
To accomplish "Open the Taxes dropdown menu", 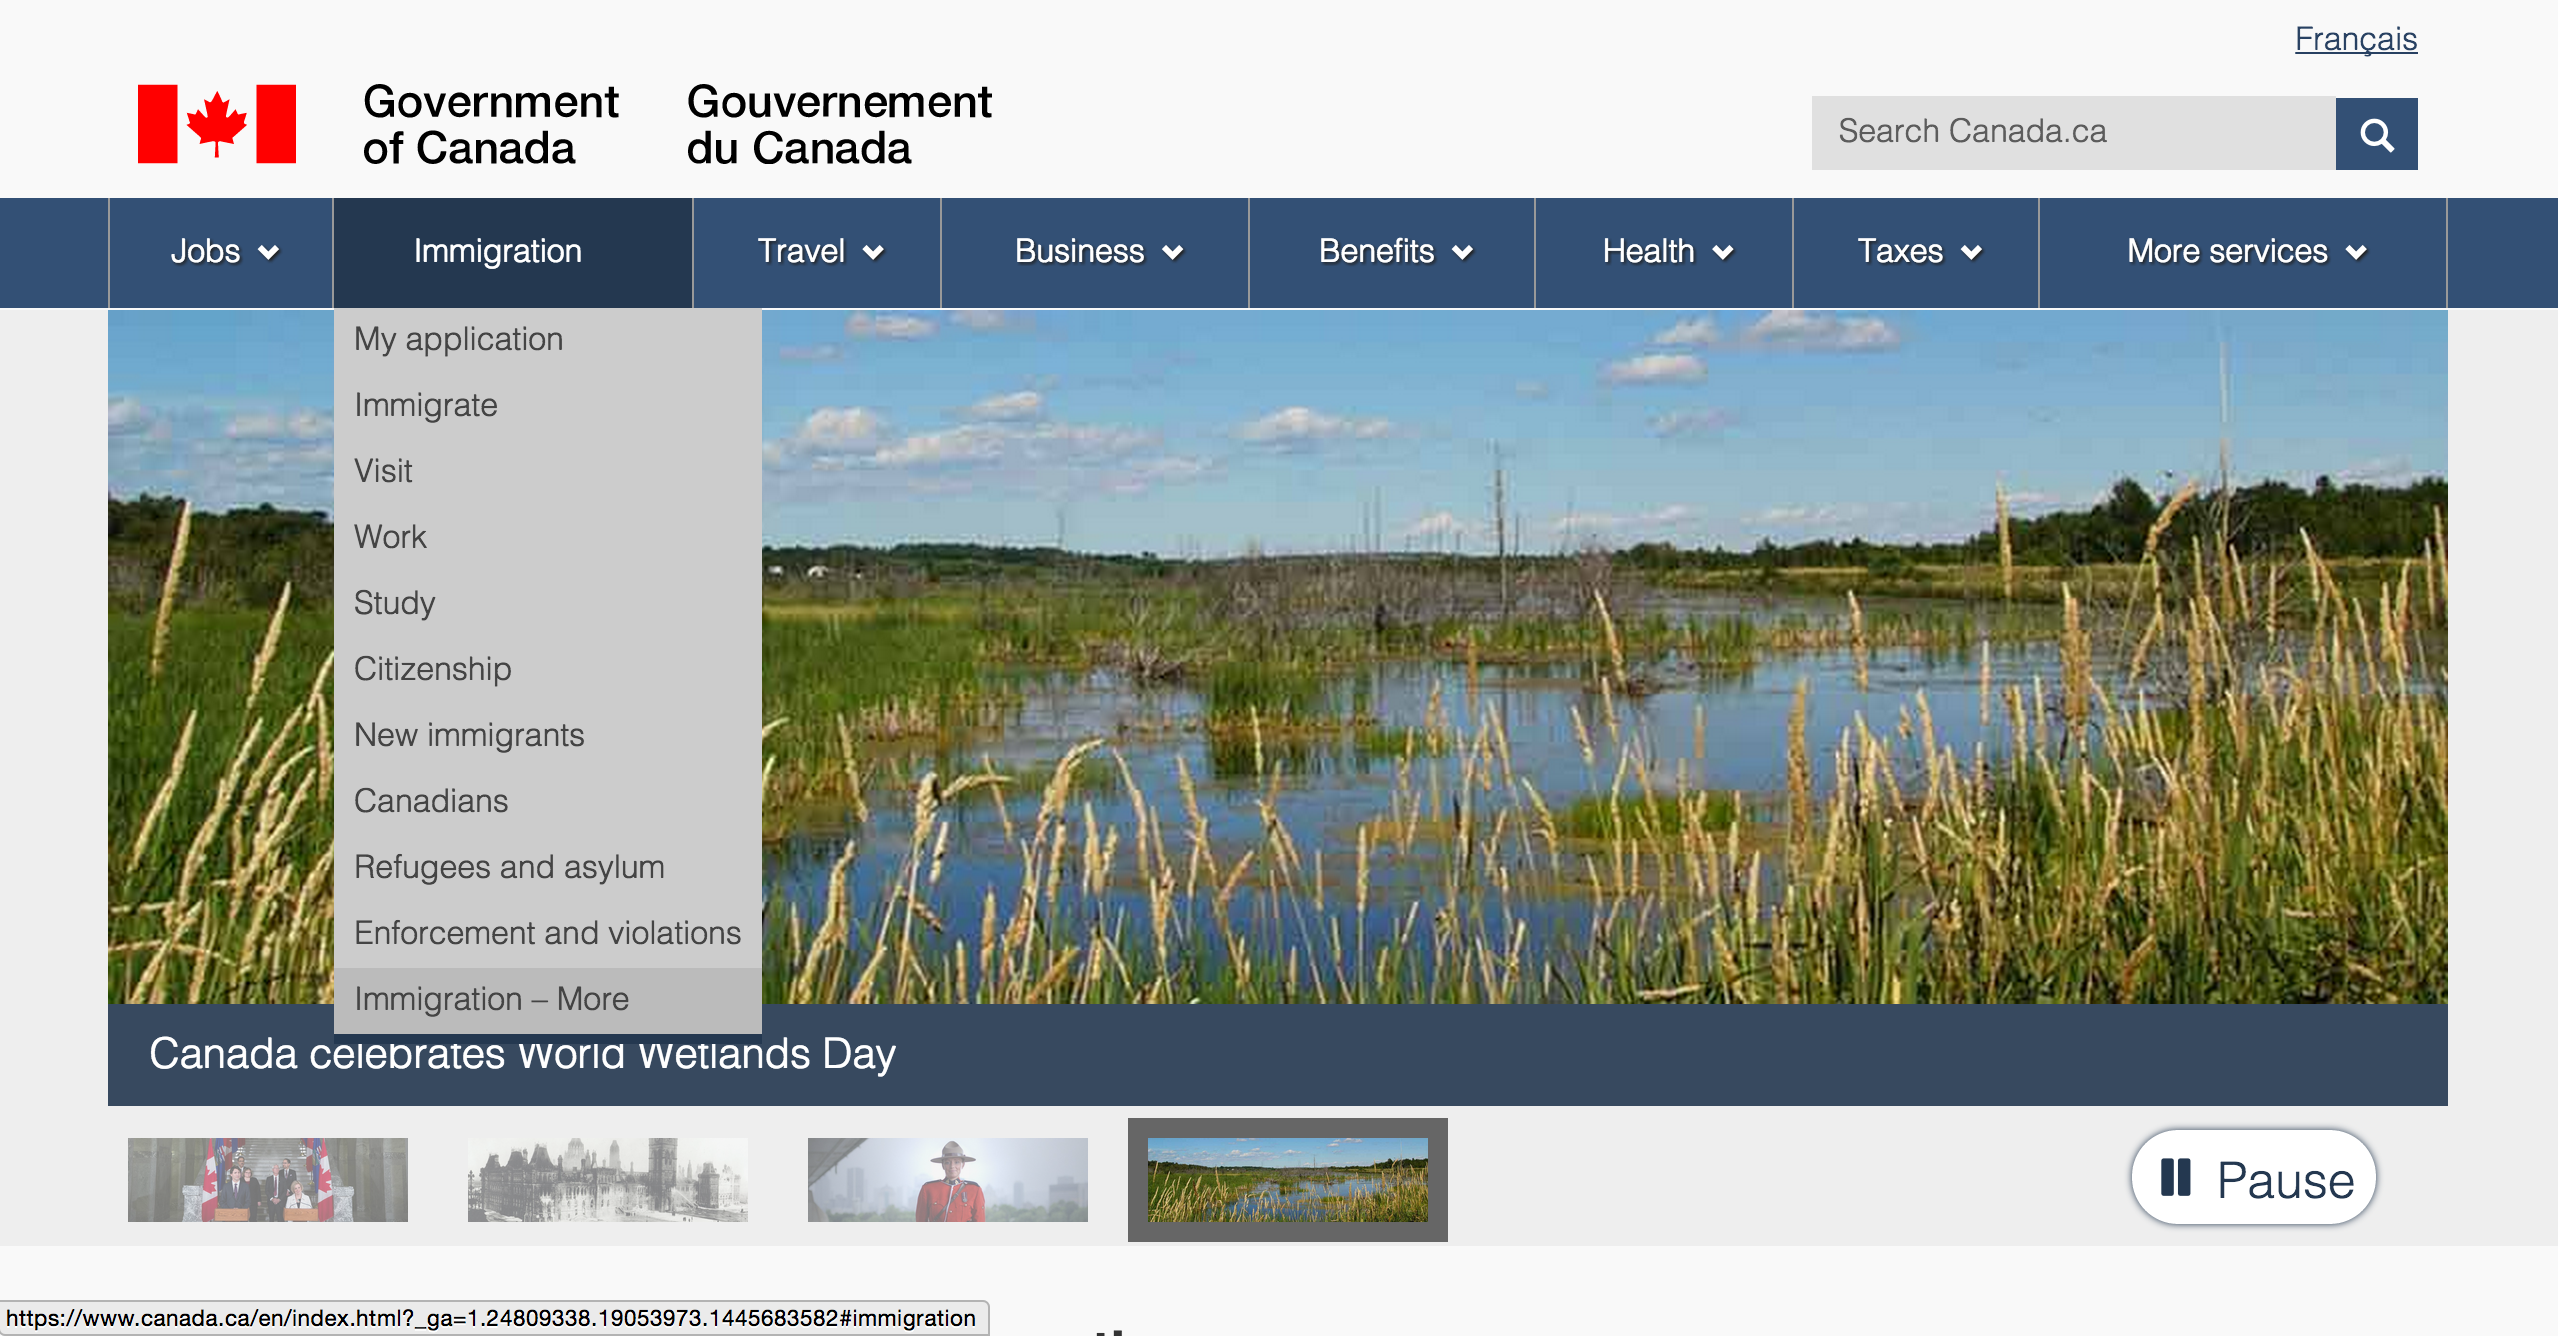I will (x=1916, y=252).
